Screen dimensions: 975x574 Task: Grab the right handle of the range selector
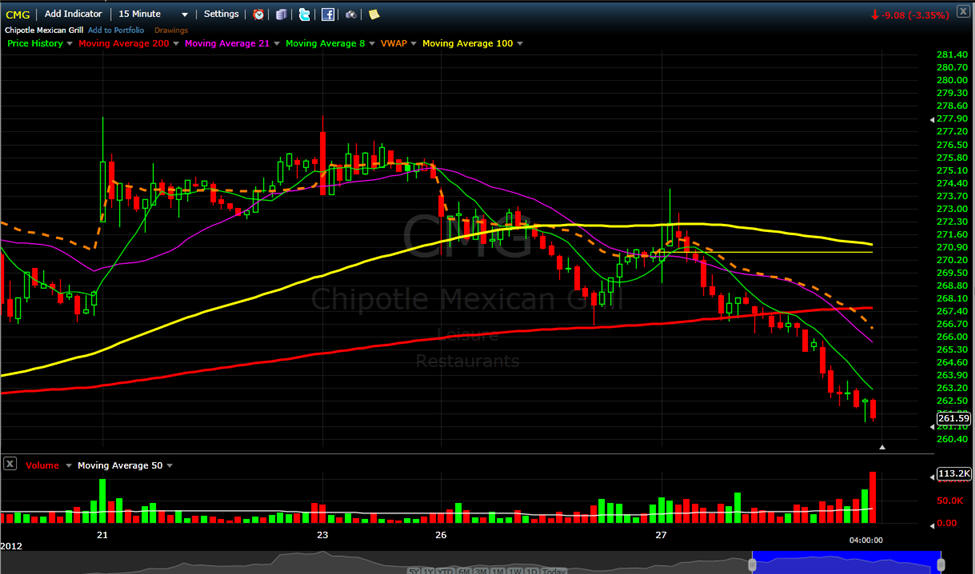coord(941,564)
